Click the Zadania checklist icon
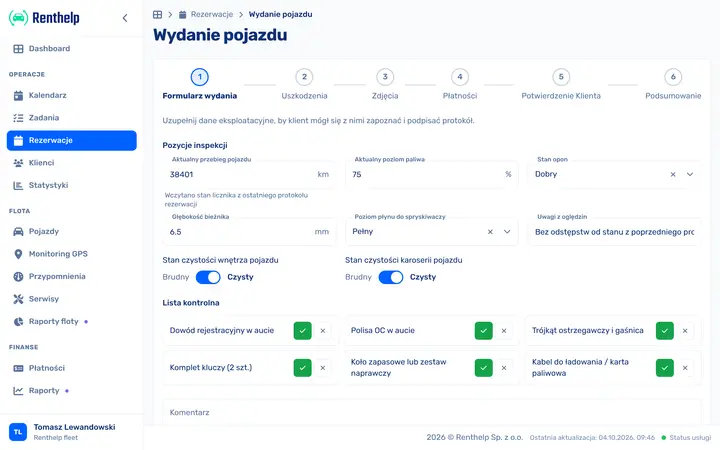The height and width of the screenshot is (450, 720). point(18,118)
